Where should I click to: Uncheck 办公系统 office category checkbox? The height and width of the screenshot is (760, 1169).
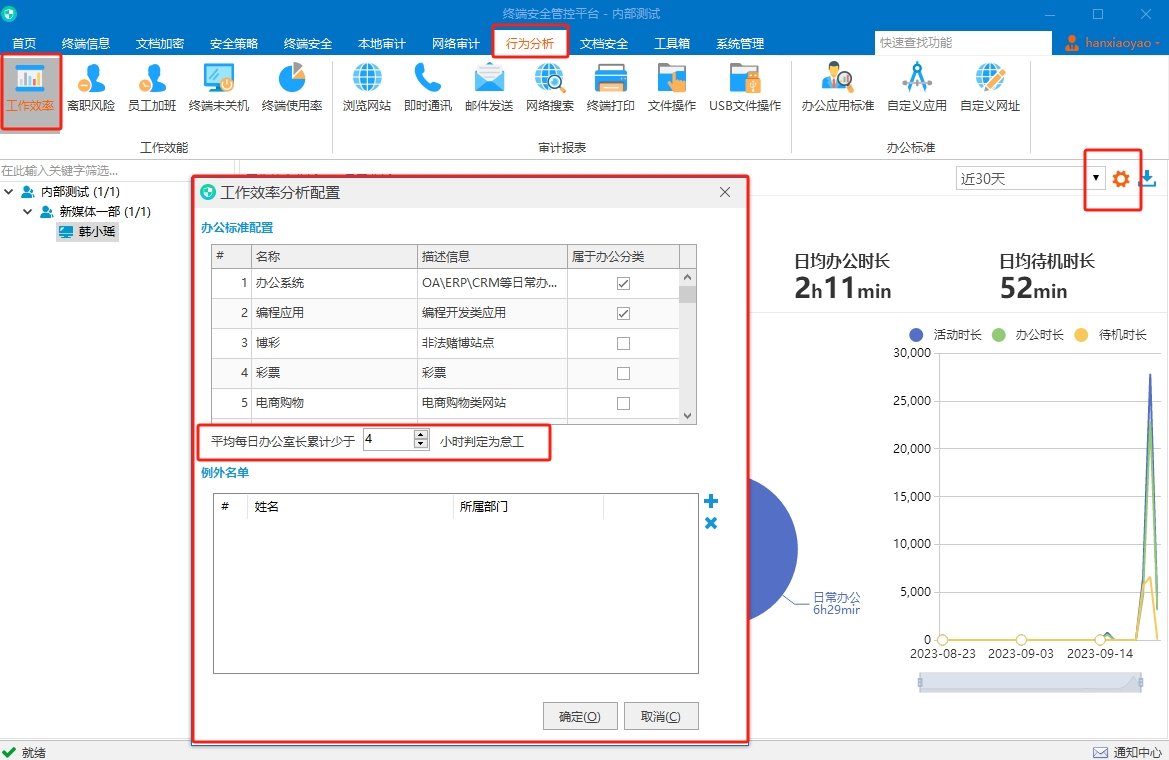pyautogui.click(x=623, y=283)
